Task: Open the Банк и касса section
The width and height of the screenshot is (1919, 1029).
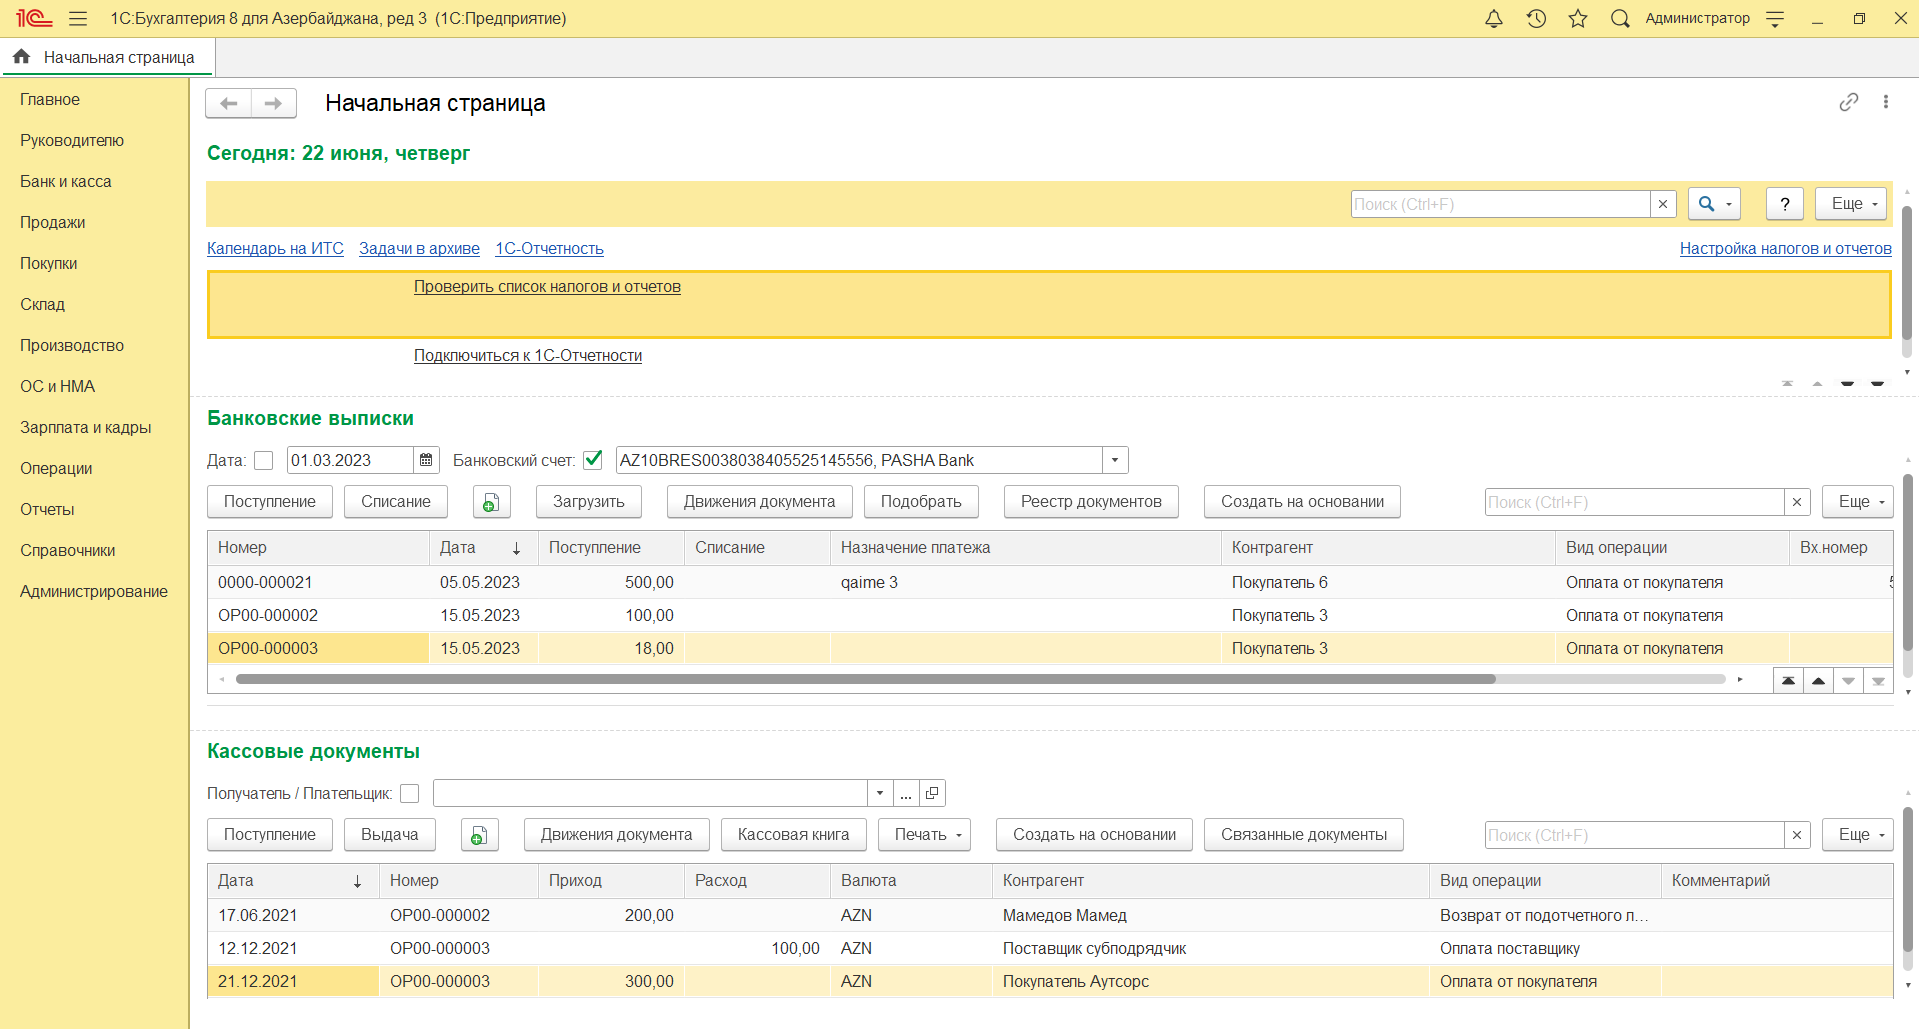Action: [x=66, y=181]
